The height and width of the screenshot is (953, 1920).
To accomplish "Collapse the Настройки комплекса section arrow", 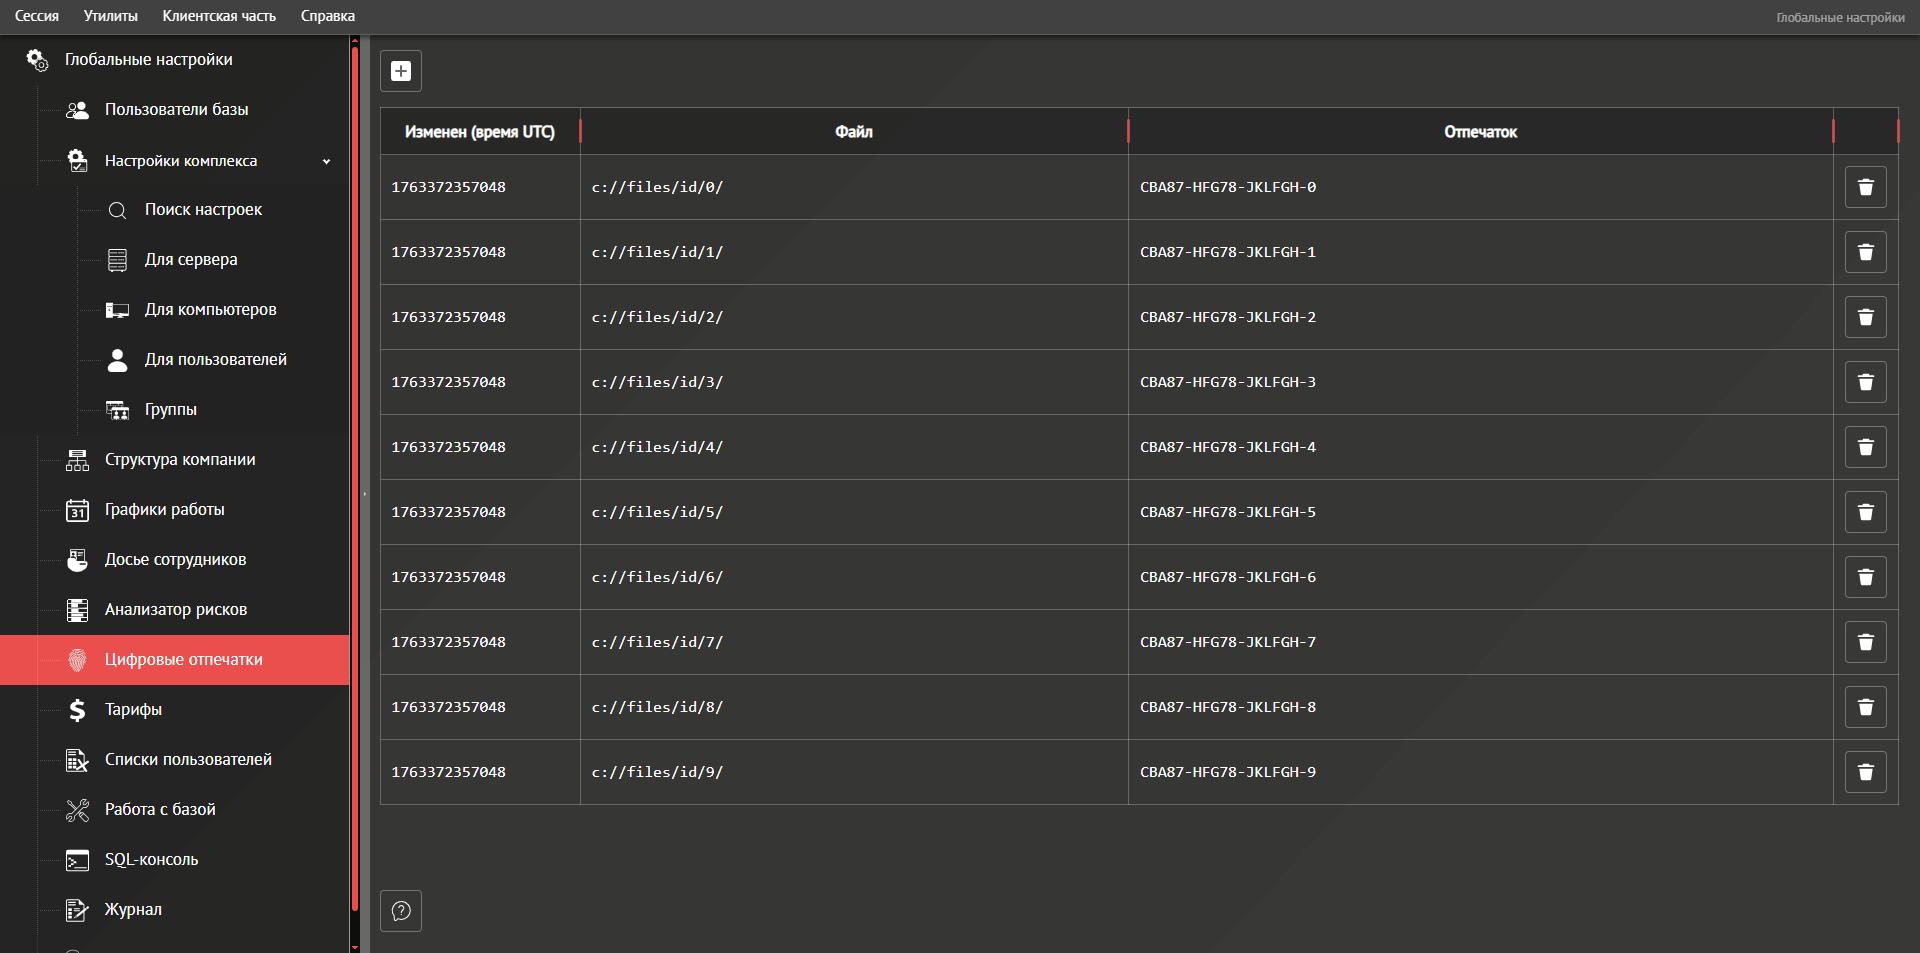I will [x=326, y=161].
